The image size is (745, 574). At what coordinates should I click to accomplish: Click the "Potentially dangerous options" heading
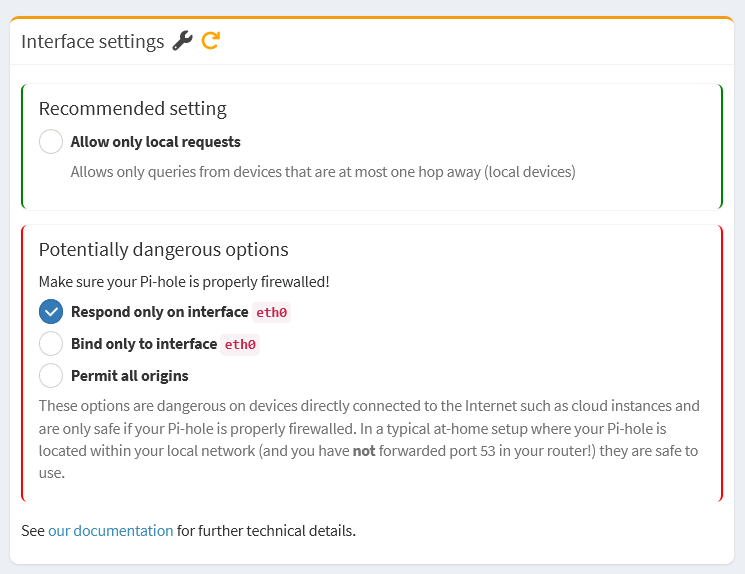point(163,249)
